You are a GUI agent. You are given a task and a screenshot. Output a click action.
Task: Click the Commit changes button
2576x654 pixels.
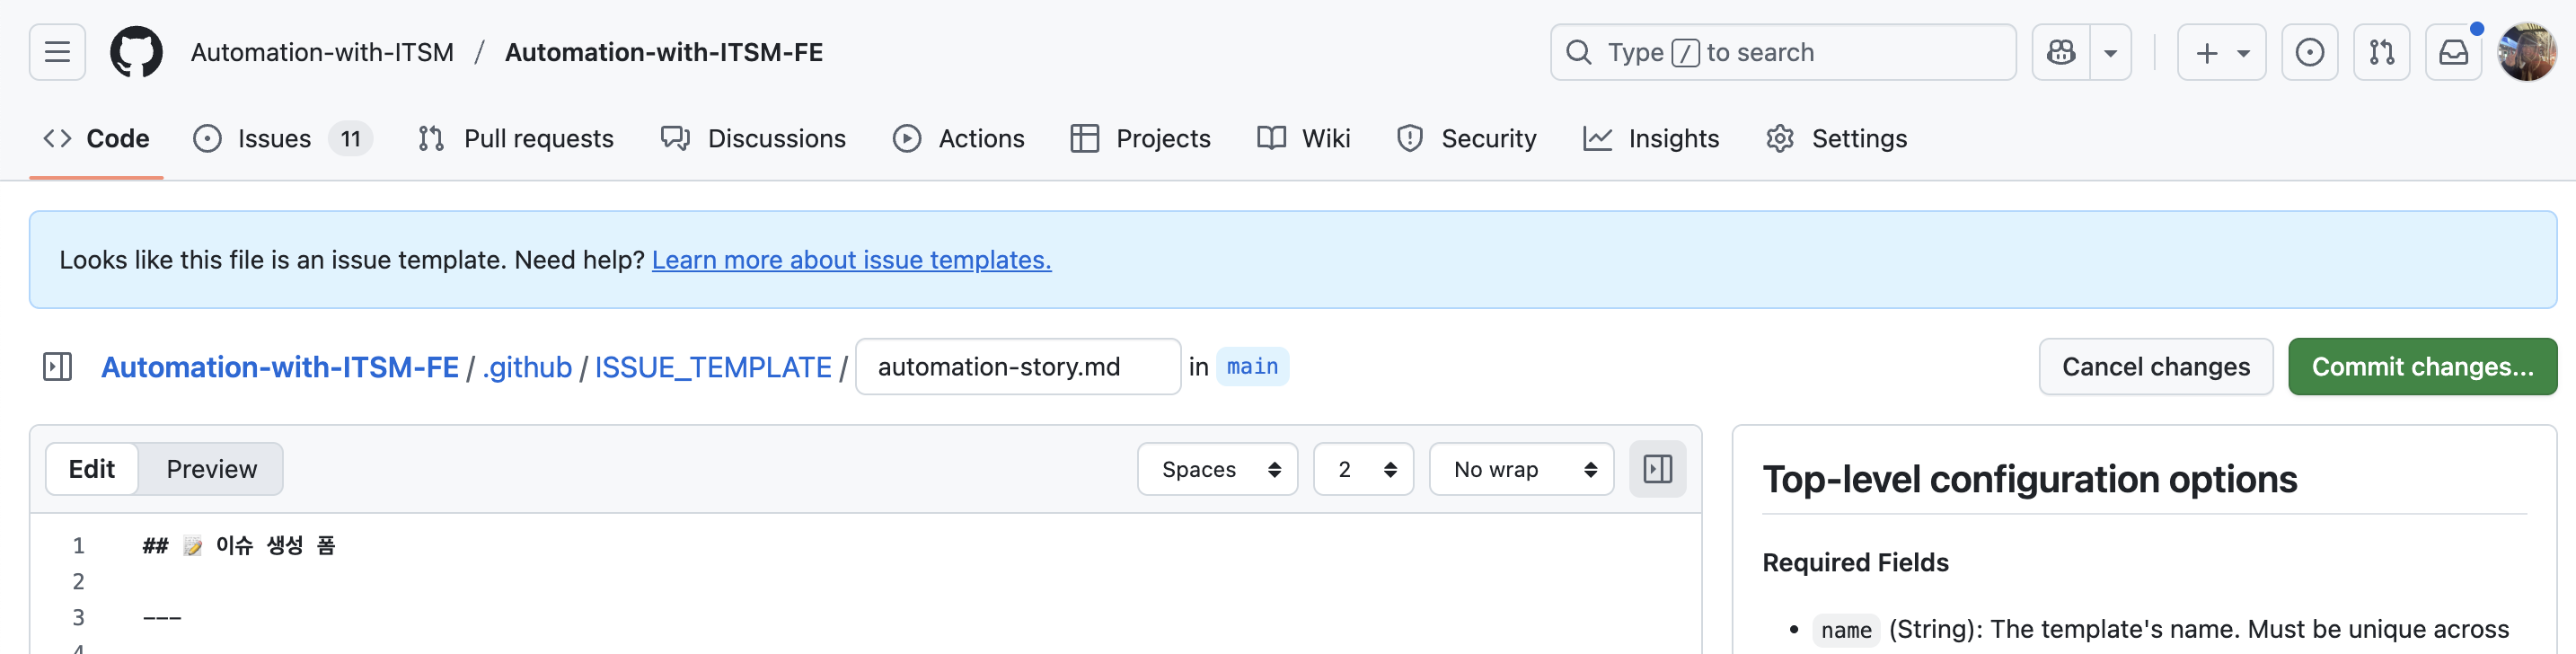2421,367
